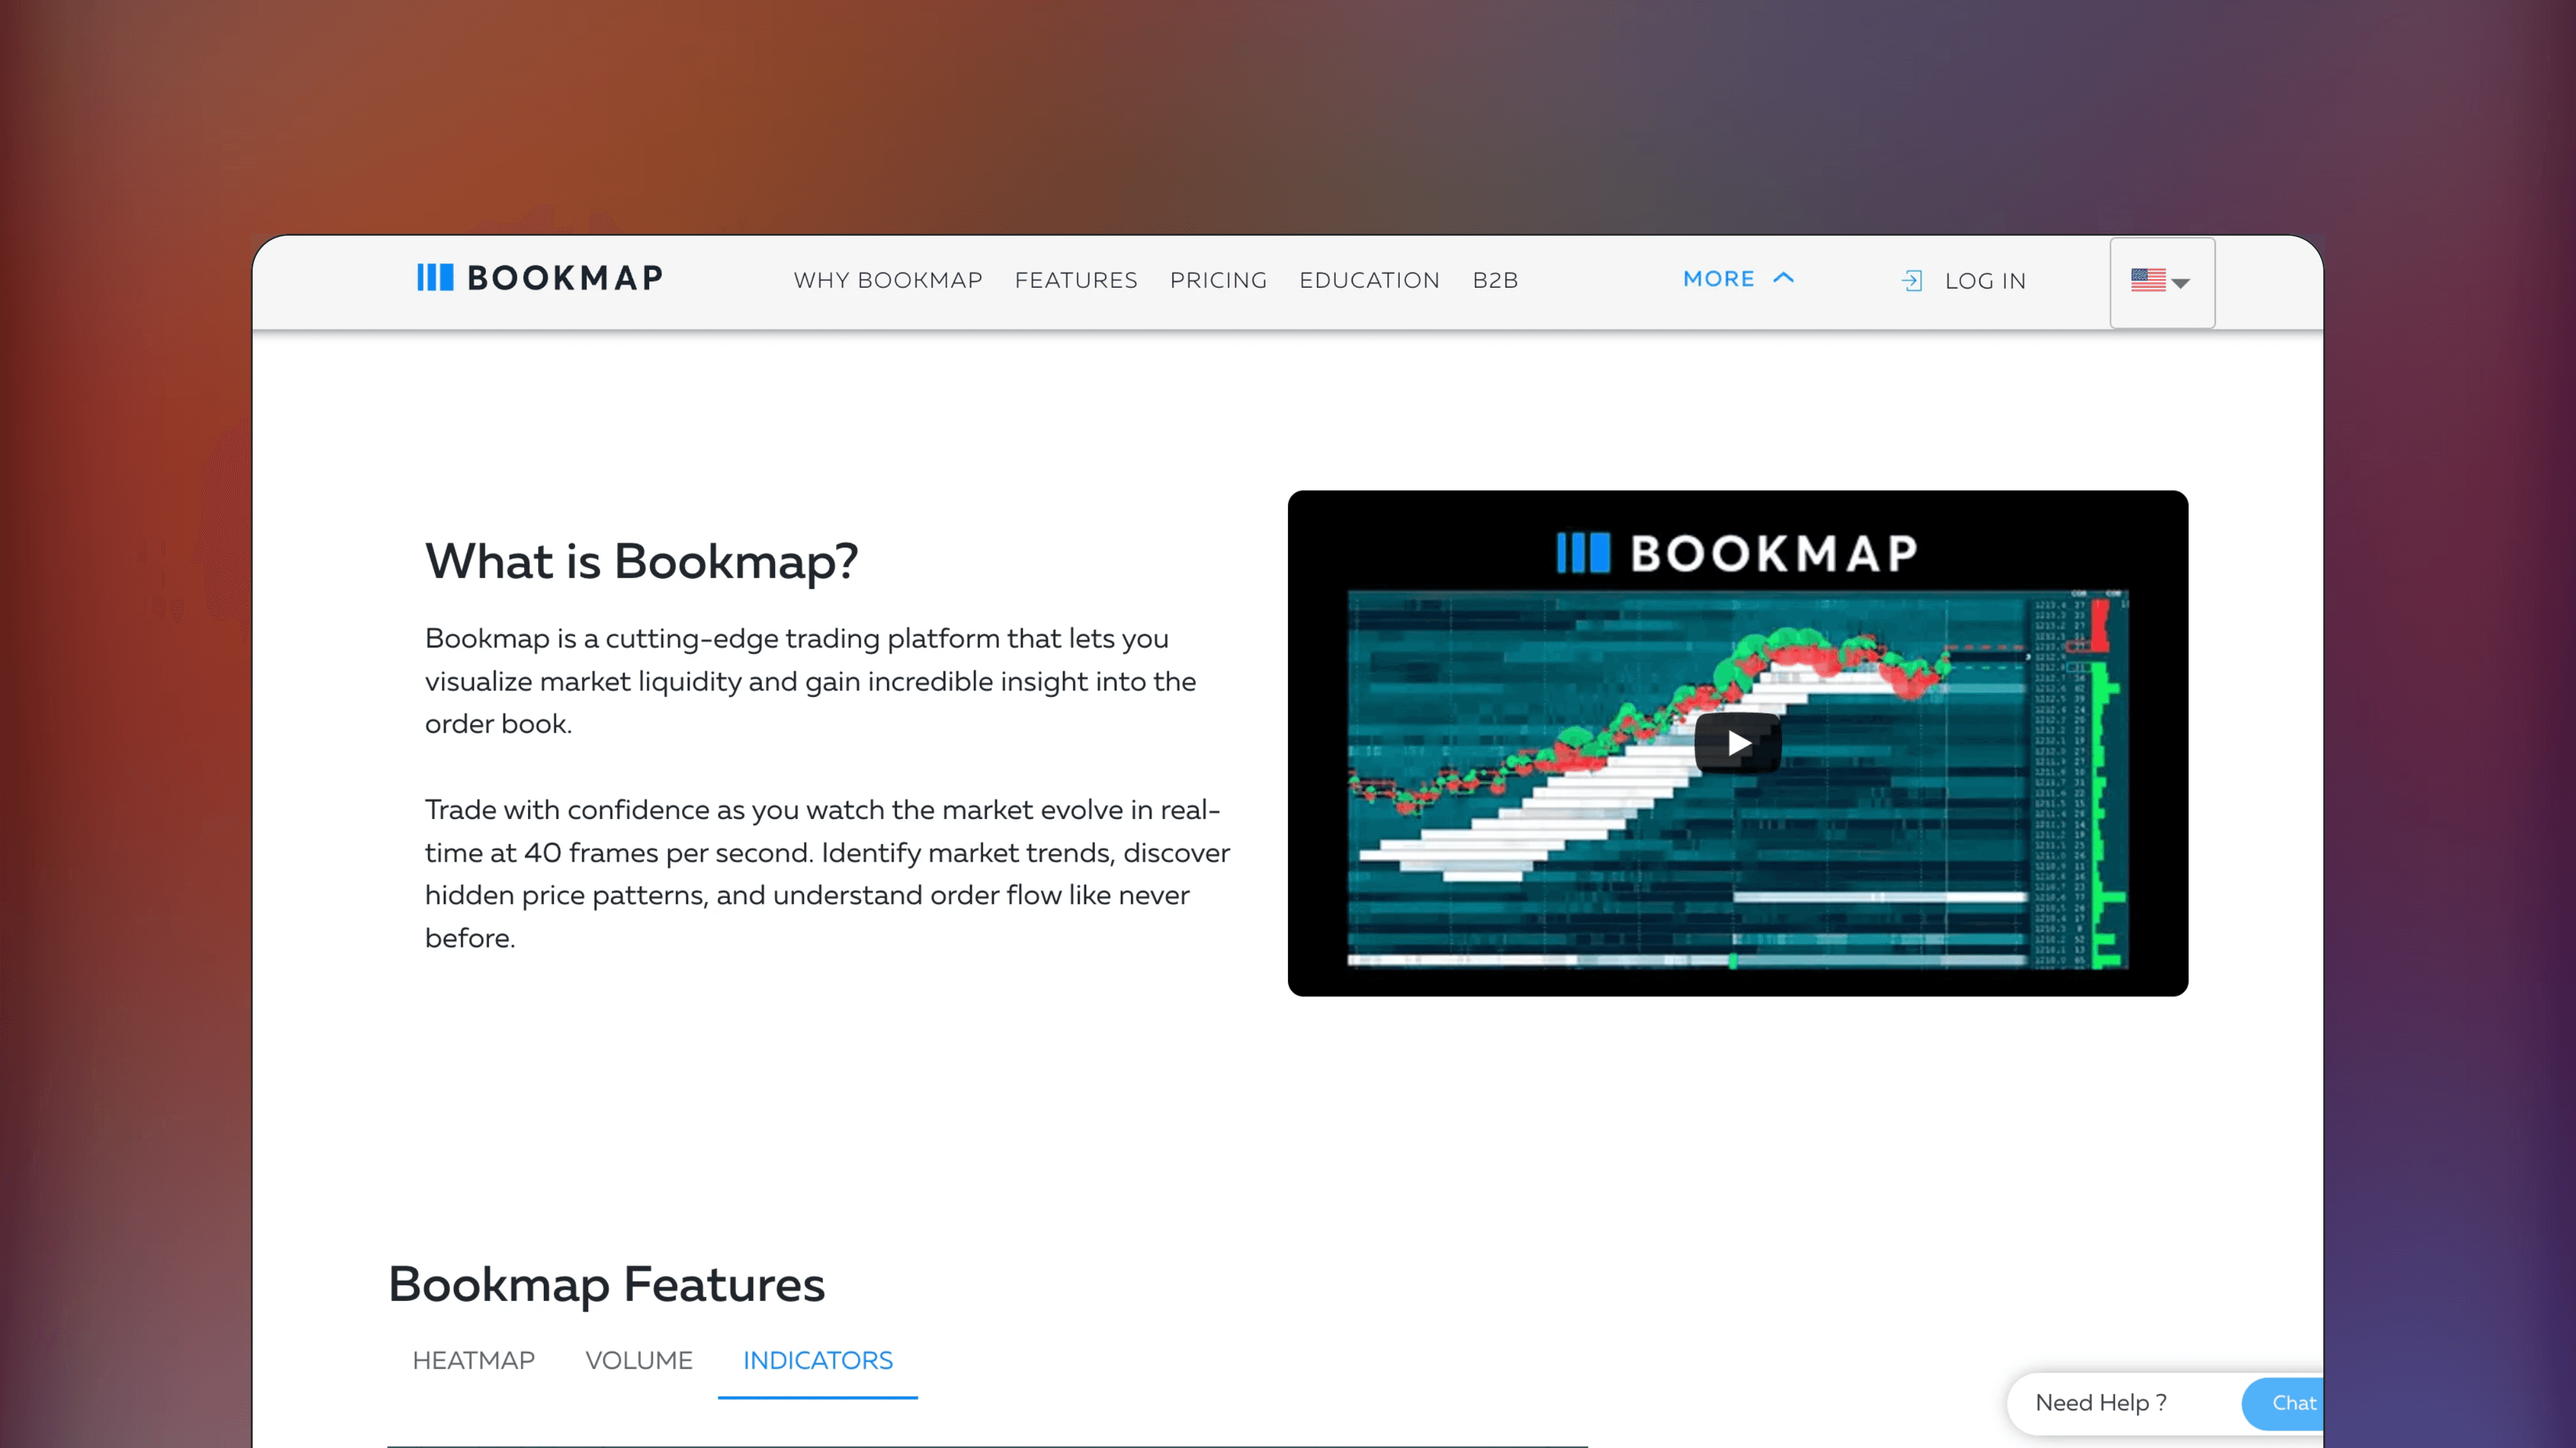Keep INDICATORS tab selected
This screenshot has height=1448, width=2576.
[817, 1360]
